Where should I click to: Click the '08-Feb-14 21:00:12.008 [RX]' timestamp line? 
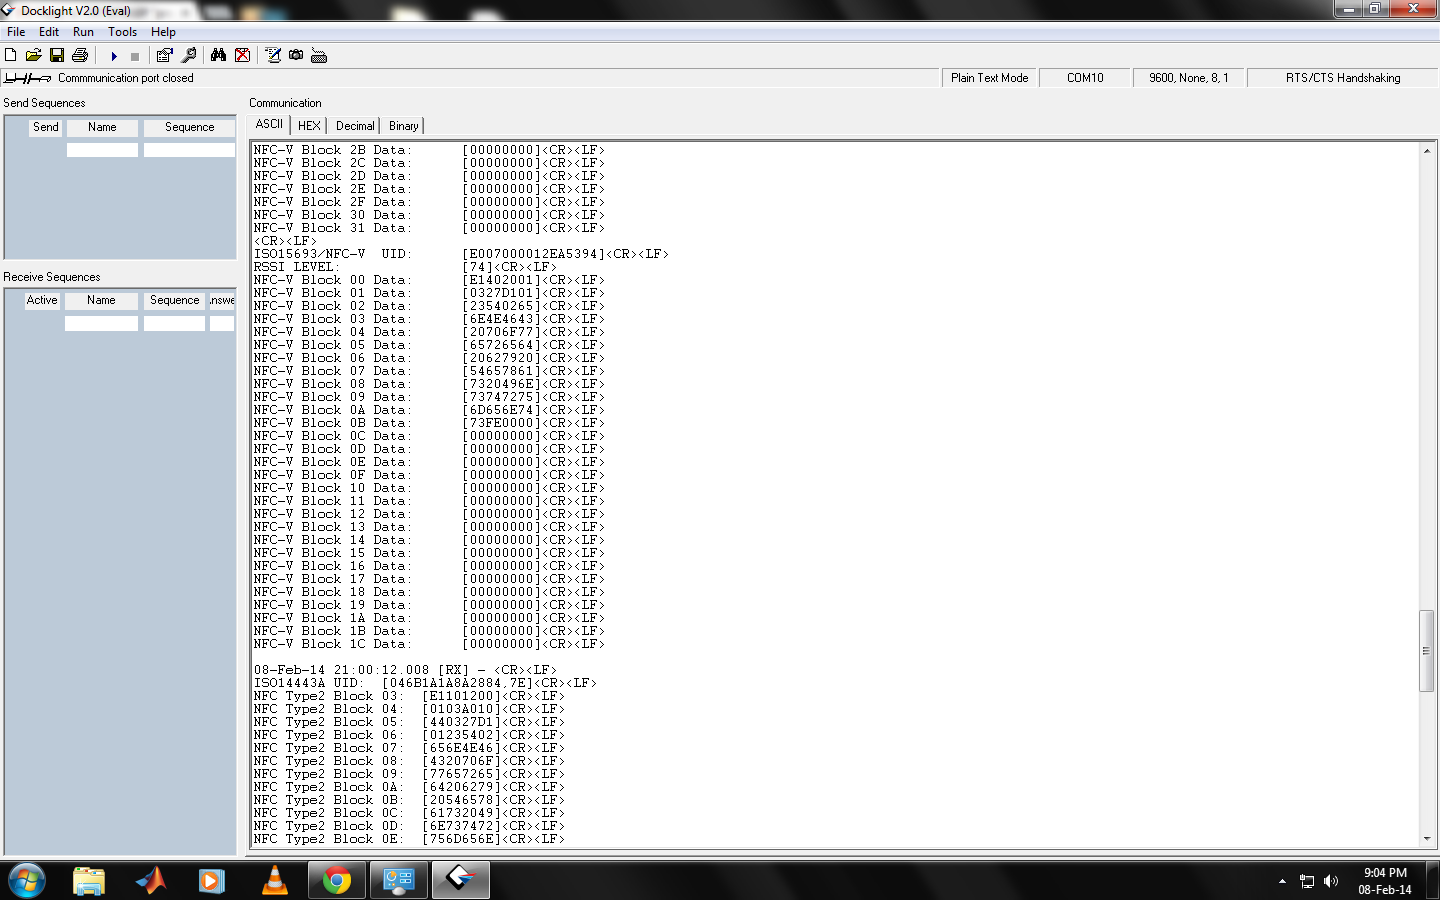pos(405,670)
